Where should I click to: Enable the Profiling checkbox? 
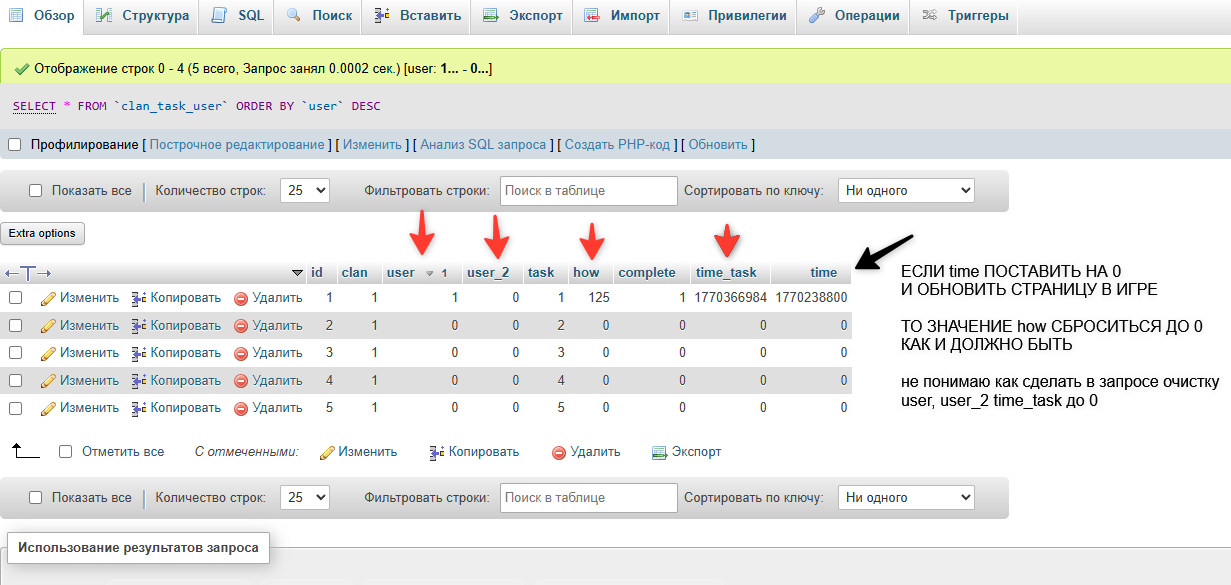point(15,145)
